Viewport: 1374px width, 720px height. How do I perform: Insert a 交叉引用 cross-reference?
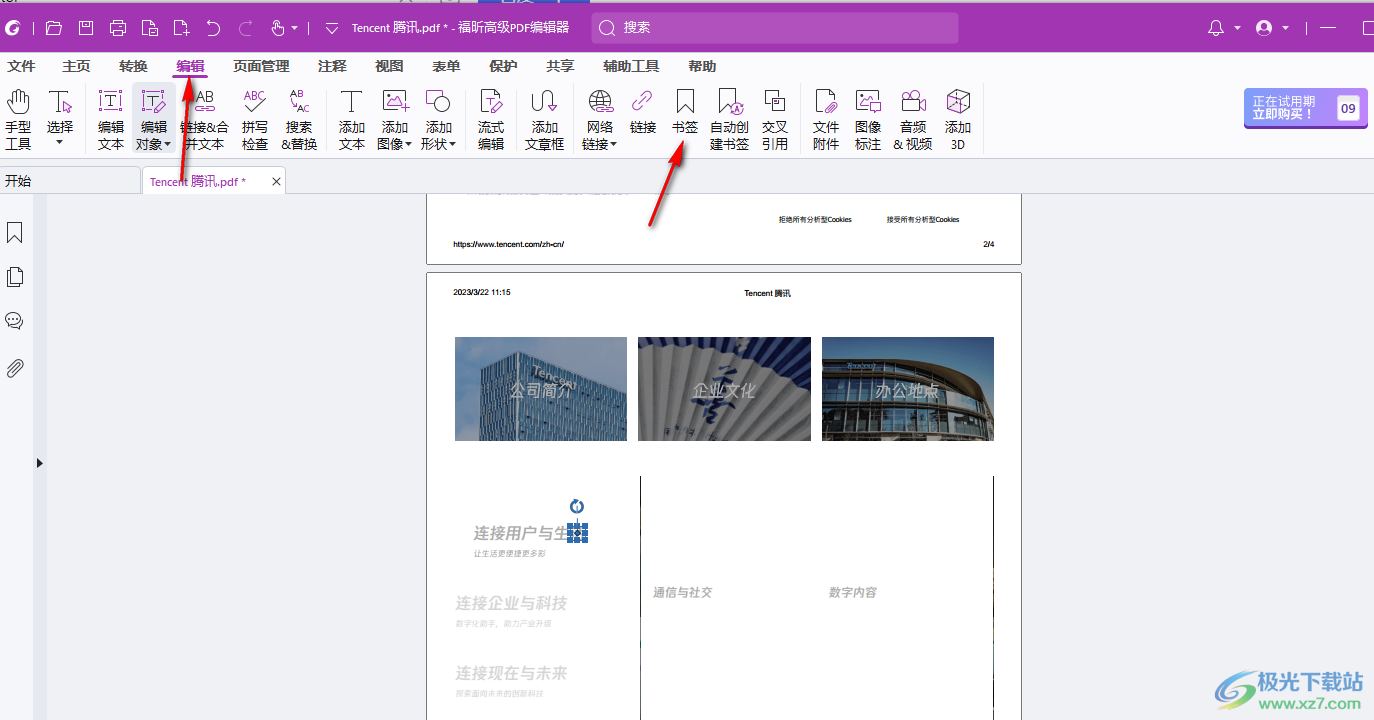pos(775,118)
